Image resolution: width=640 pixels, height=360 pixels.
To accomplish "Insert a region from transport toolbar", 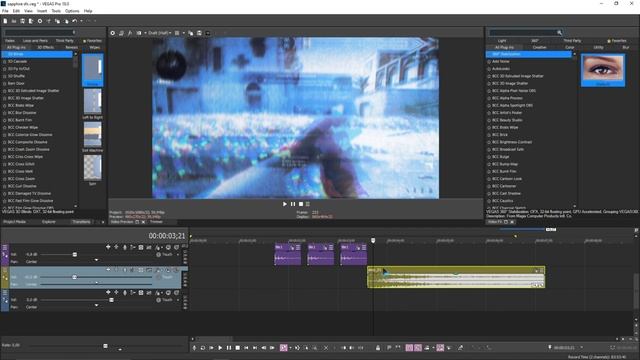I will (x=398, y=348).
